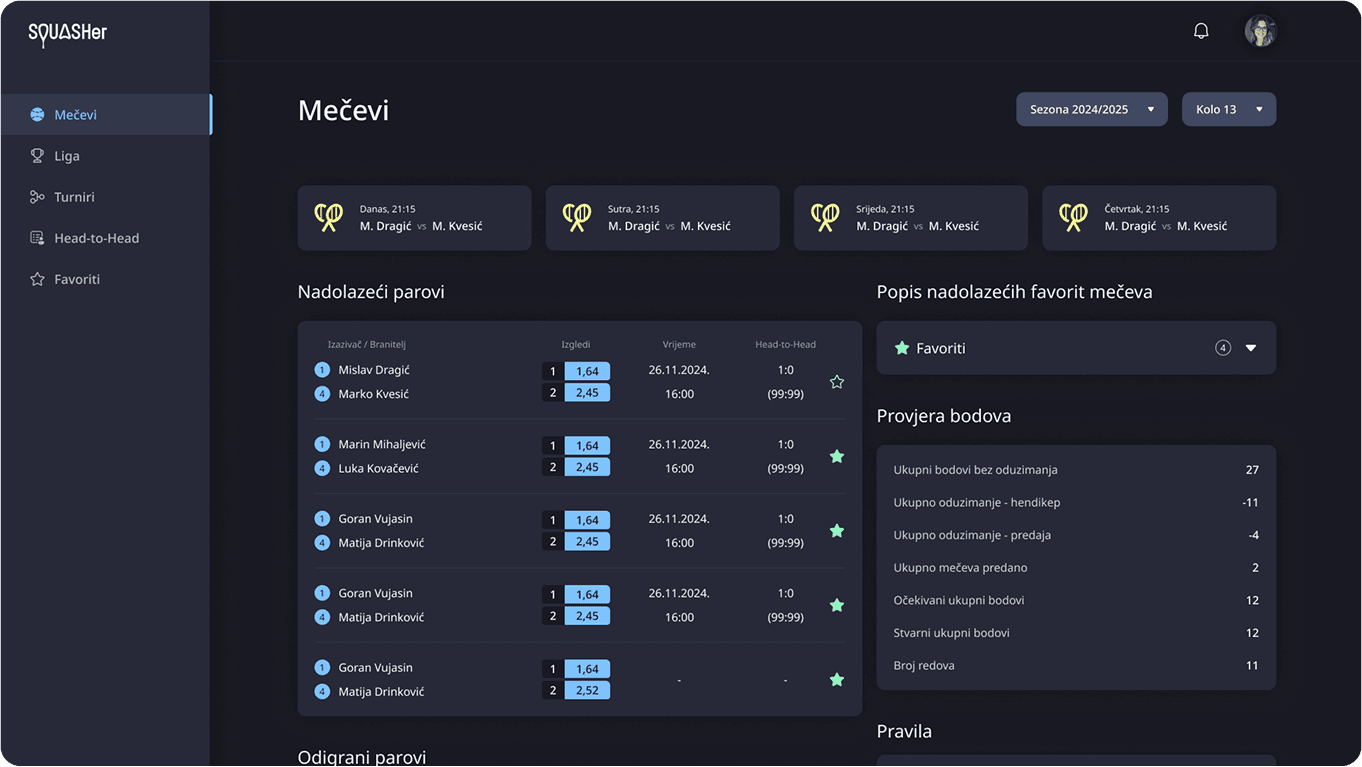Unfavorite the Marin Mihaljević match star
1362x767 pixels.
pyautogui.click(x=836, y=456)
